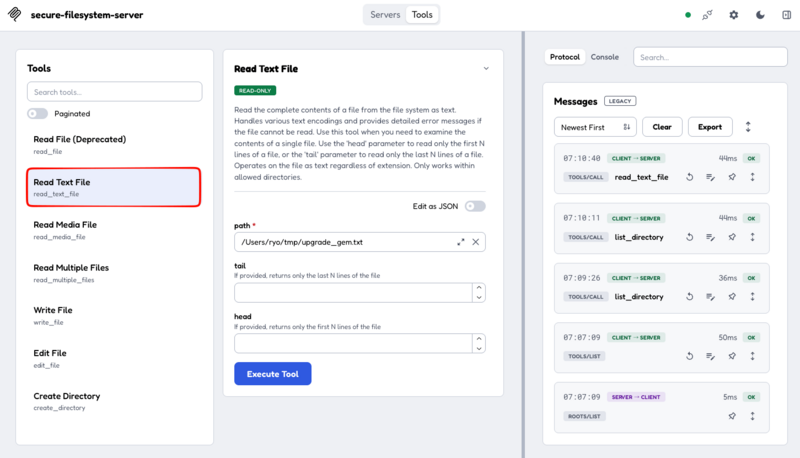Replay the 07:09:26 list_directory message
Screen dimensions: 800x458
[690, 296]
